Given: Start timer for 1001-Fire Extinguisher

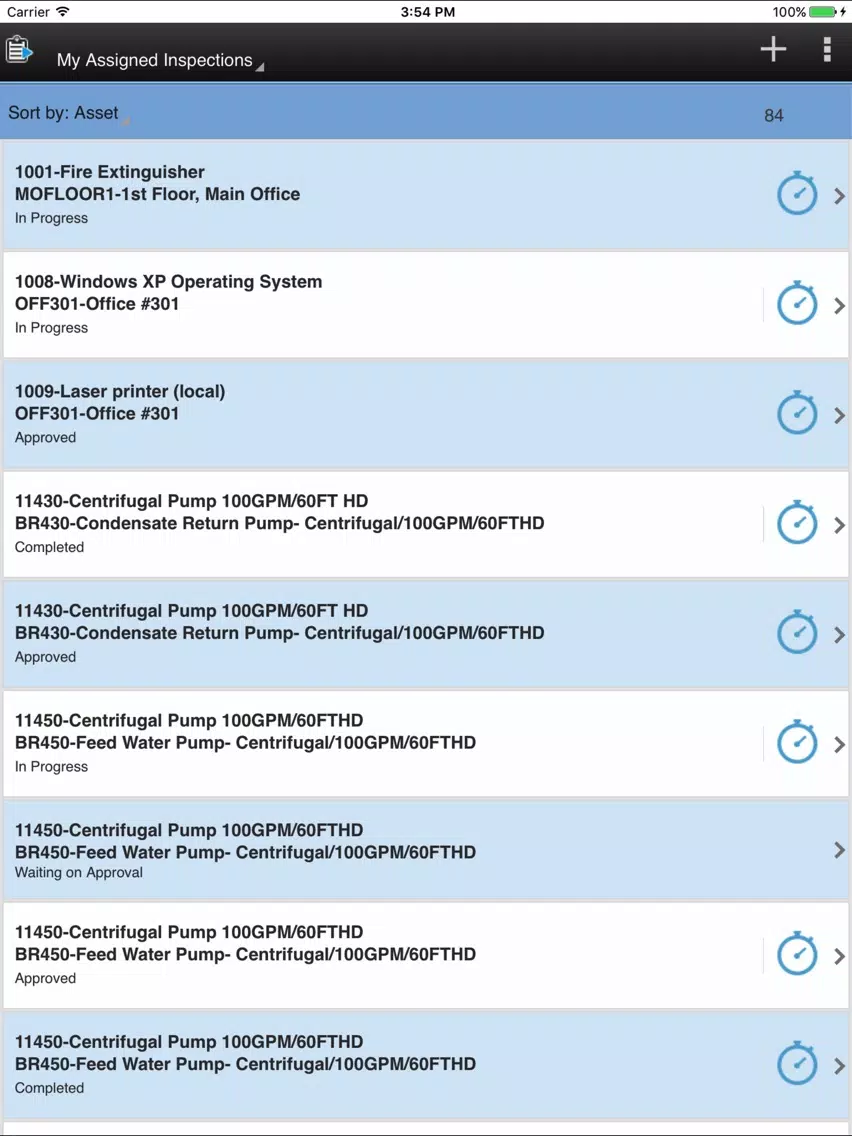Looking at the screenshot, I should [797, 194].
